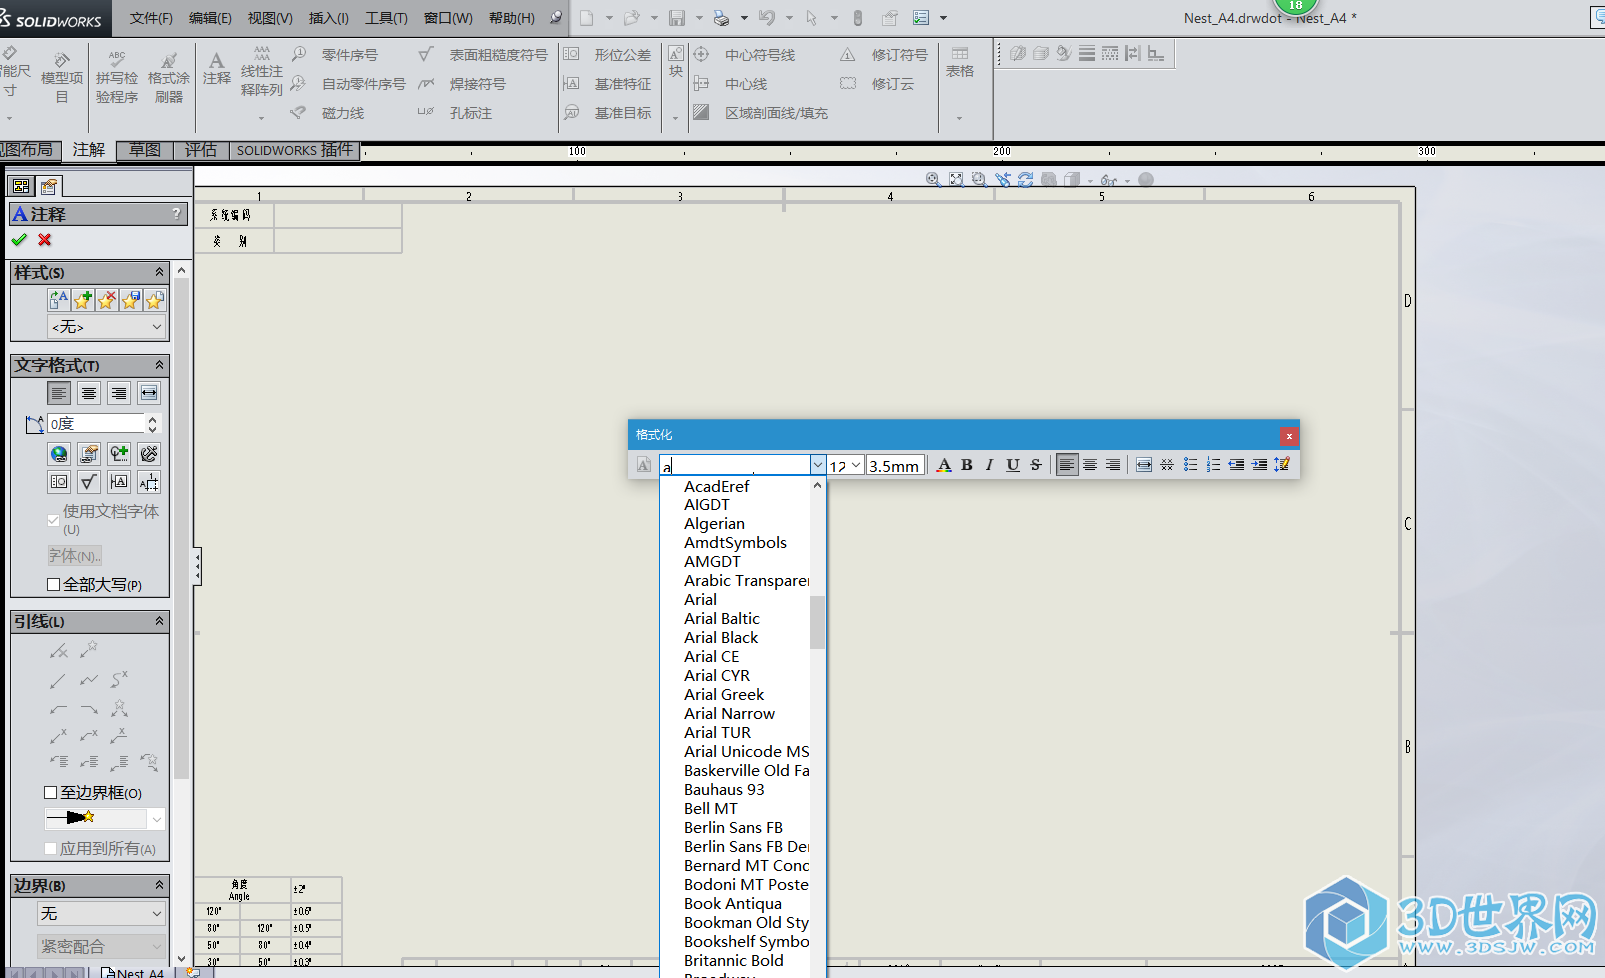
Task: Confirm the note with the green checkmark
Action: pos(19,240)
